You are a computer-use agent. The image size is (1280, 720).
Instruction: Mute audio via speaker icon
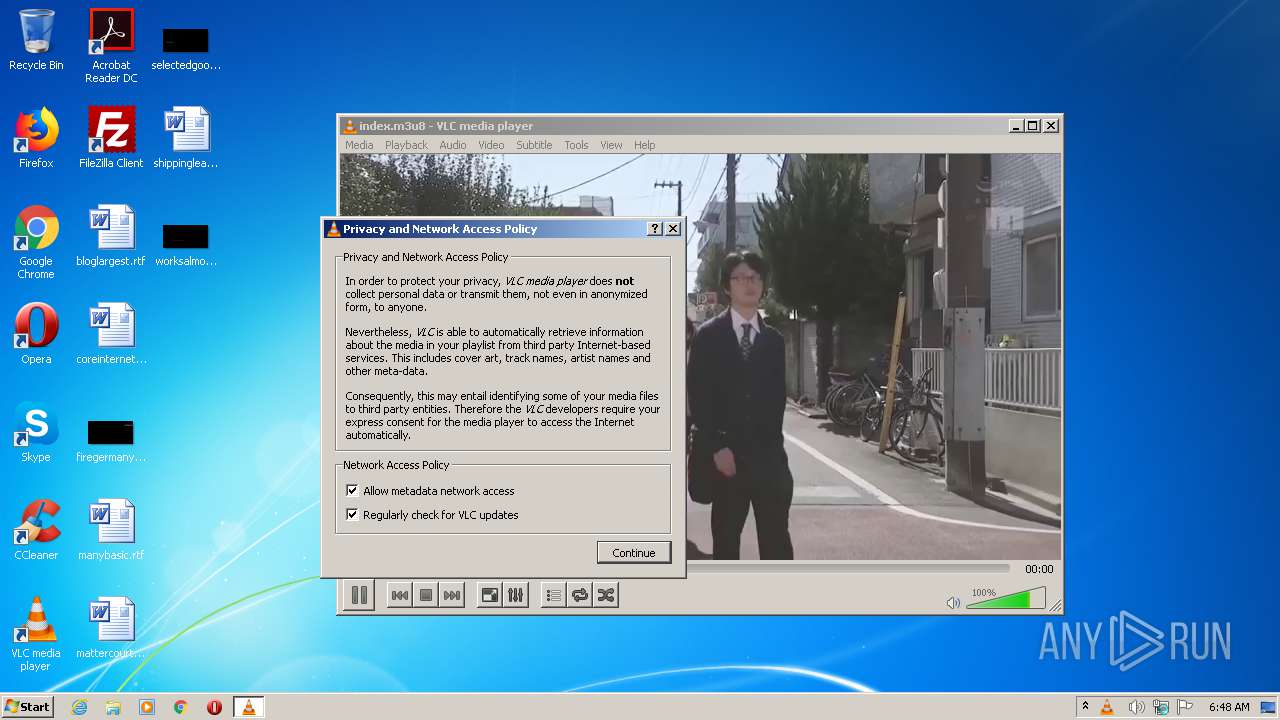tap(953, 602)
